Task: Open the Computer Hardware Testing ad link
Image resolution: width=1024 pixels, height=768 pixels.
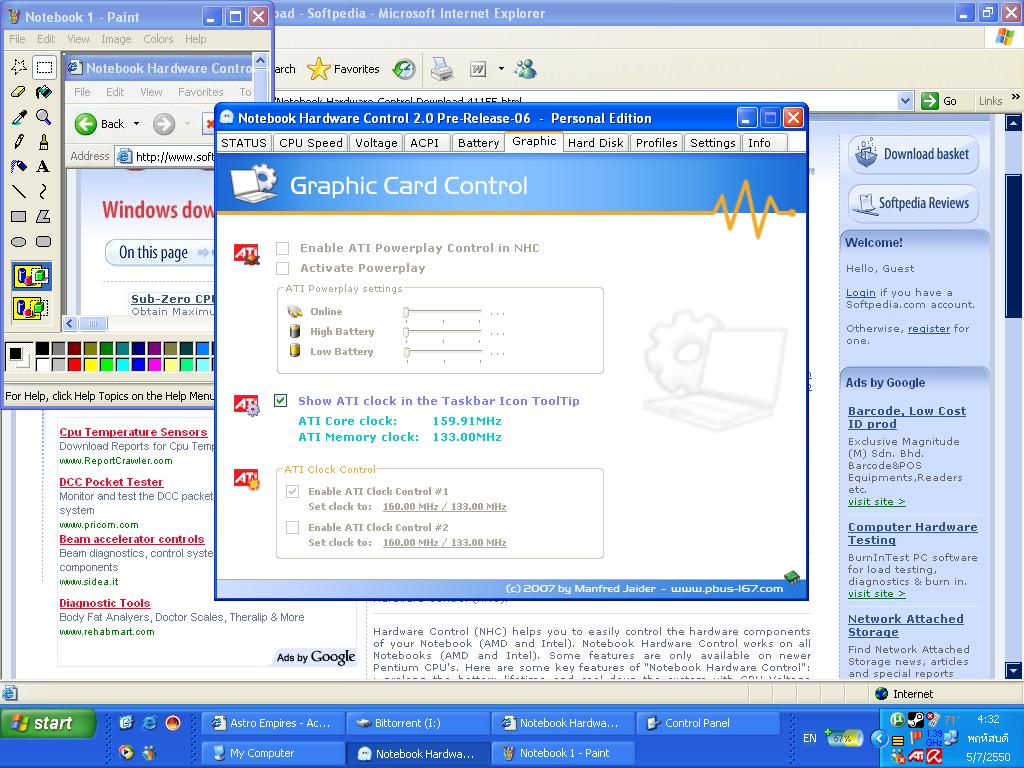Action: click(912, 534)
